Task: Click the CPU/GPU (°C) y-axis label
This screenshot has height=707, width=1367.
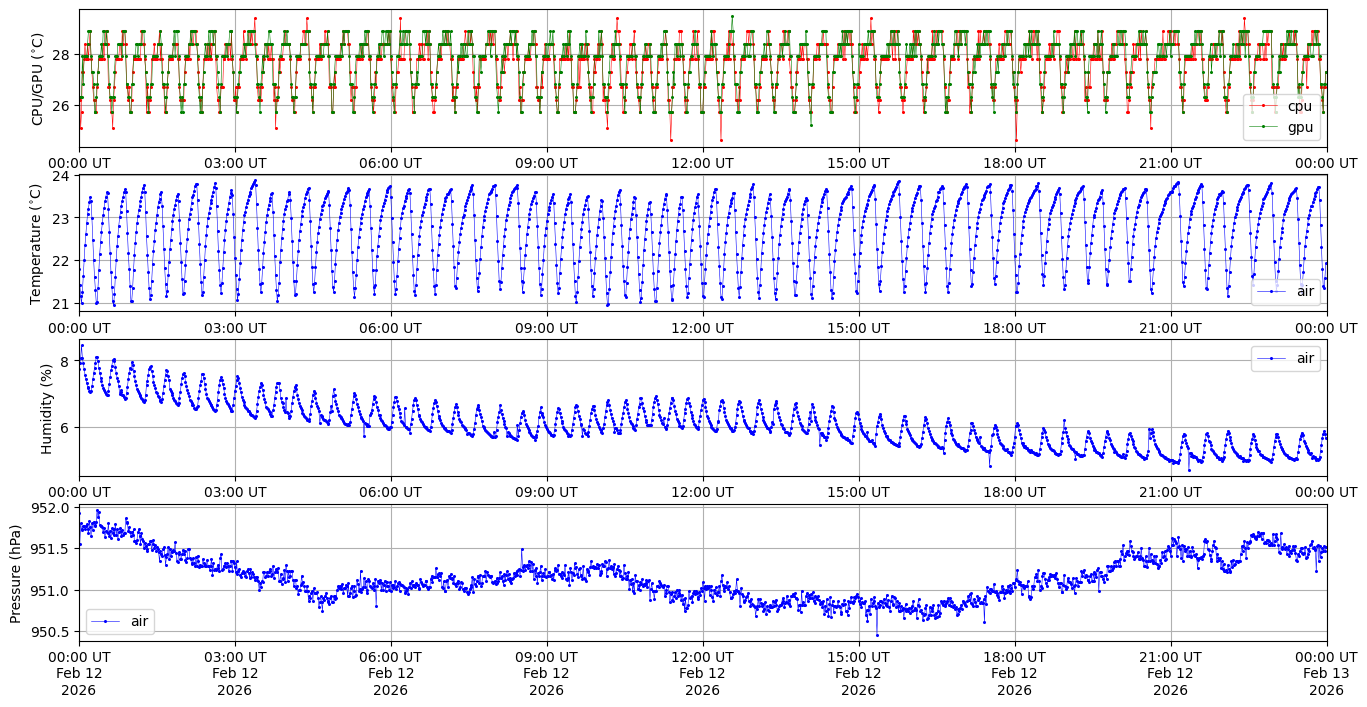Action: coord(38,78)
